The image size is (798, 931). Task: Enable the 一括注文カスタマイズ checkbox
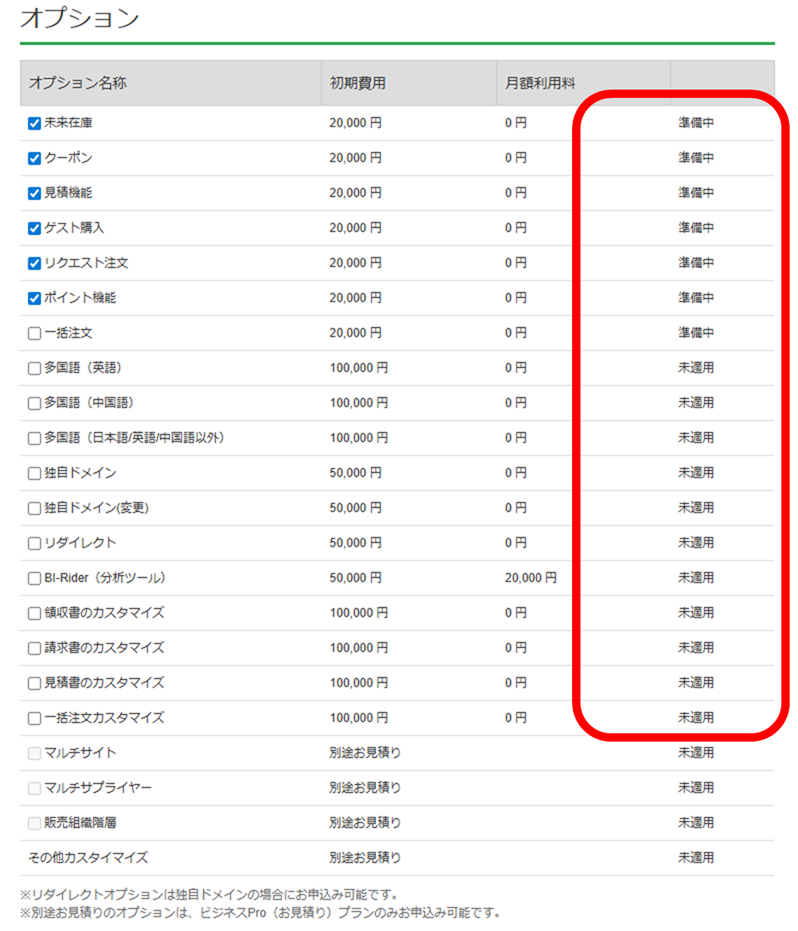pos(34,718)
